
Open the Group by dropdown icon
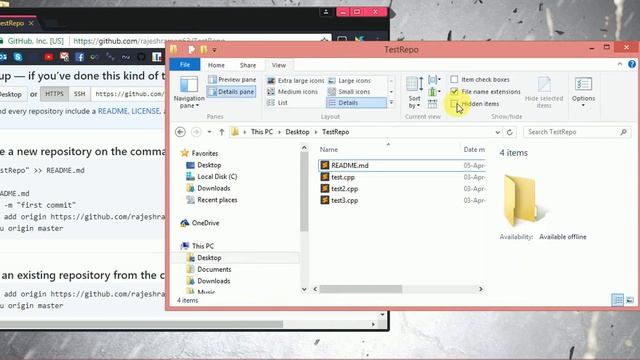(x=434, y=80)
